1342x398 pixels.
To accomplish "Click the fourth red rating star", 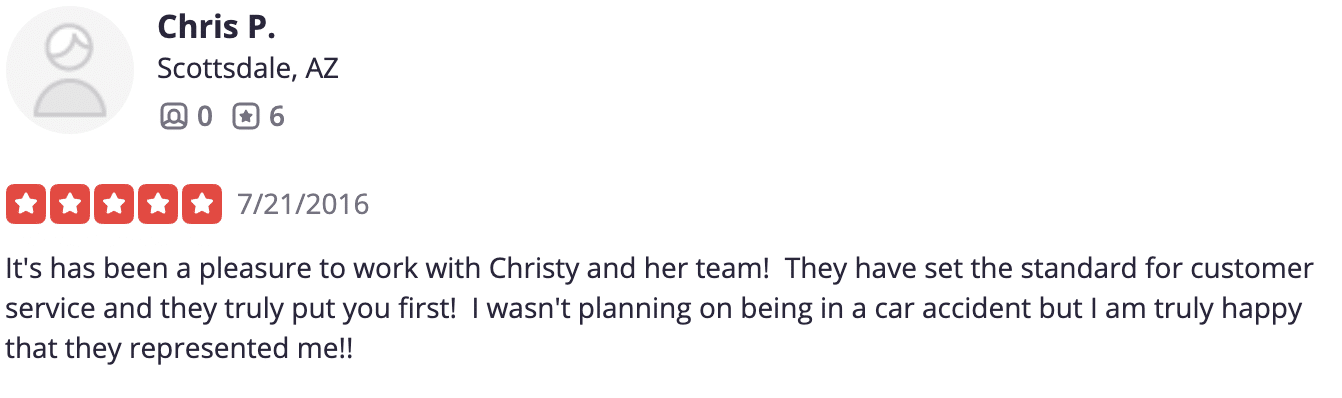I will coord(158,205).
